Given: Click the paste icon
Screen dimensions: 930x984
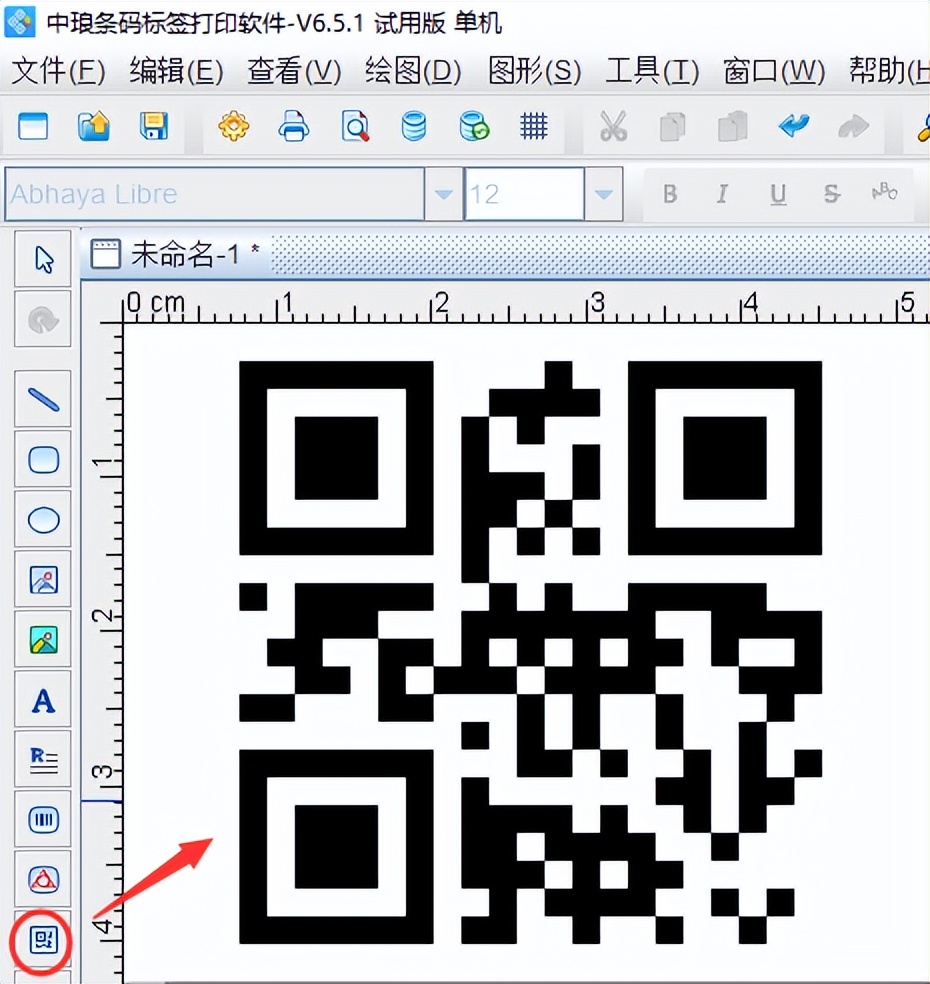Looking at the screenshot, I should [x=732, y=126].
